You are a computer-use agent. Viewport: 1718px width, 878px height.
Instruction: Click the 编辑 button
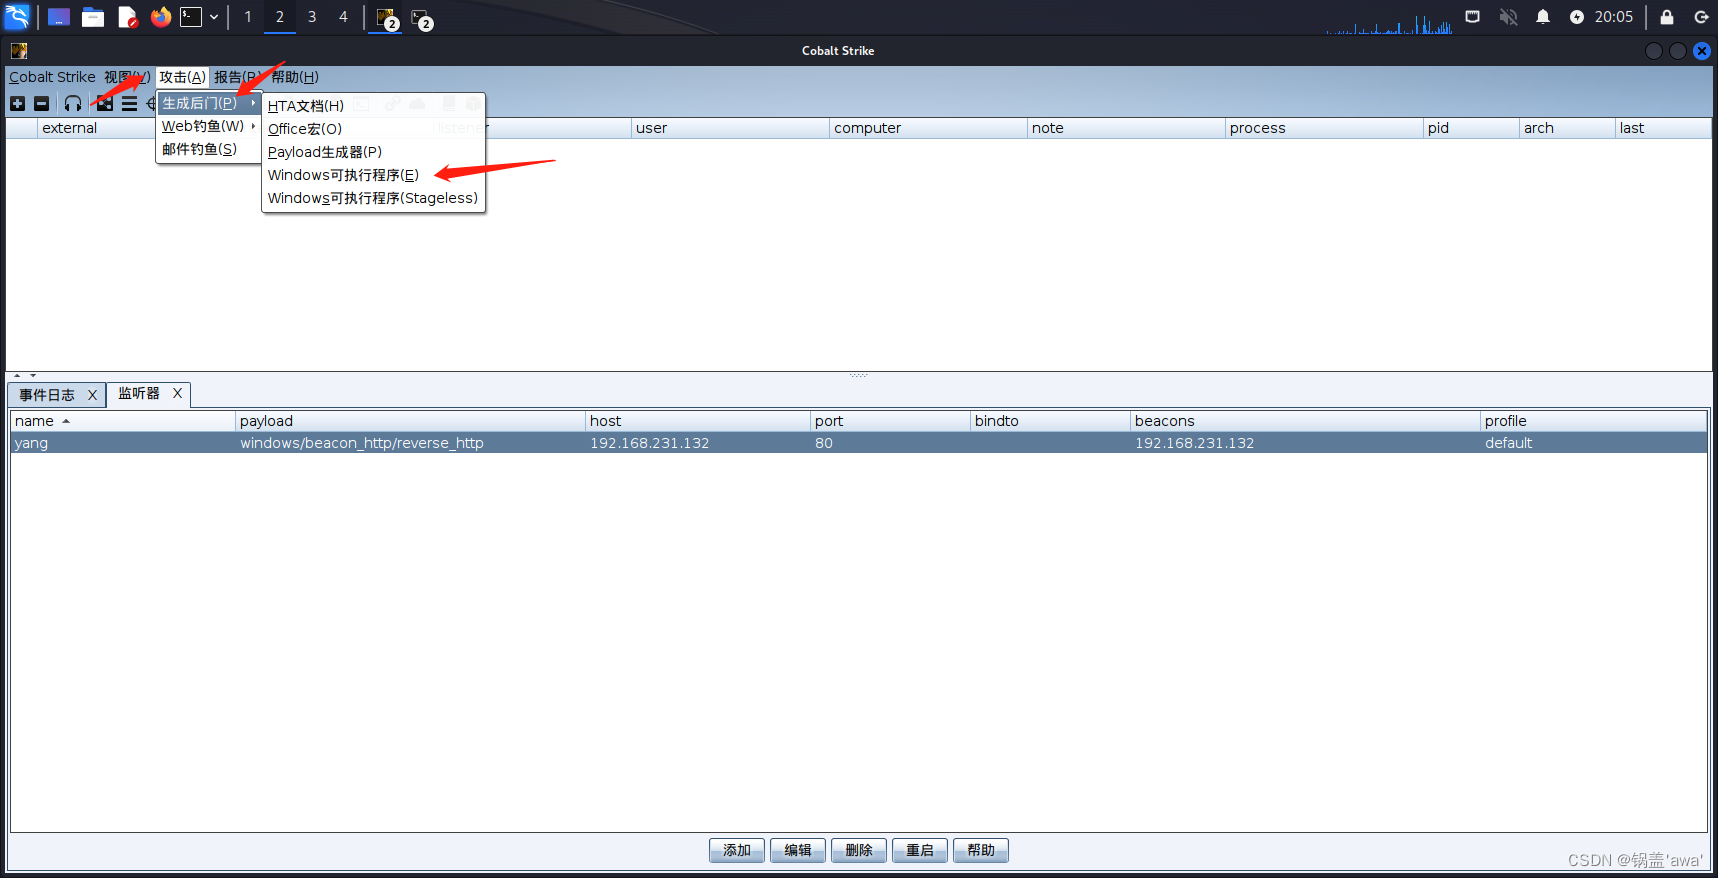[798, 850]
